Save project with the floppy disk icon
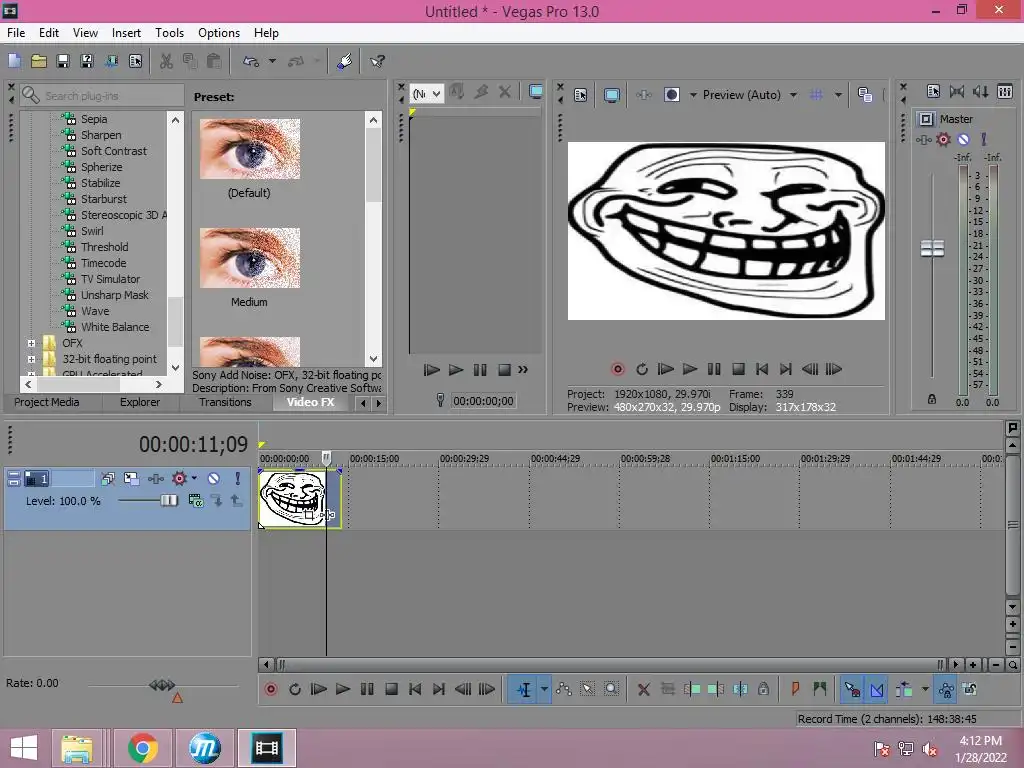 pos(63,61)
